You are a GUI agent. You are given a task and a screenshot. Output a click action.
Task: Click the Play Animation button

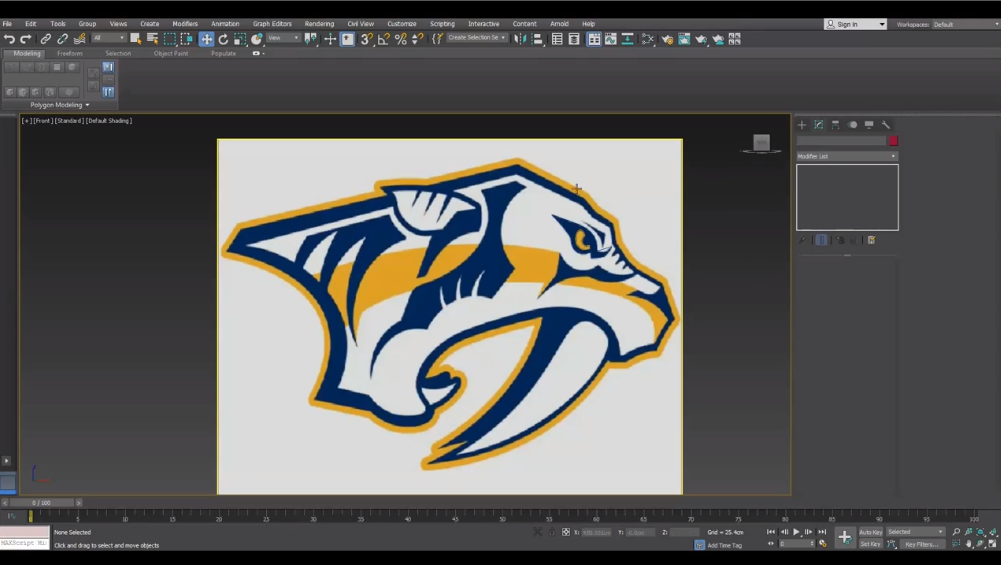pyautogui.click(x=796, y=532)
